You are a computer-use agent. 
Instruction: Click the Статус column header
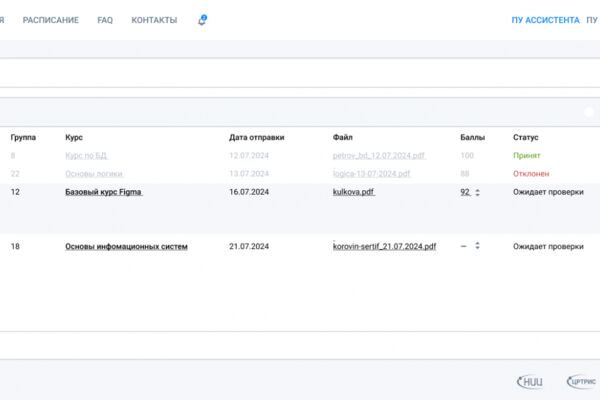click(526, 137)
